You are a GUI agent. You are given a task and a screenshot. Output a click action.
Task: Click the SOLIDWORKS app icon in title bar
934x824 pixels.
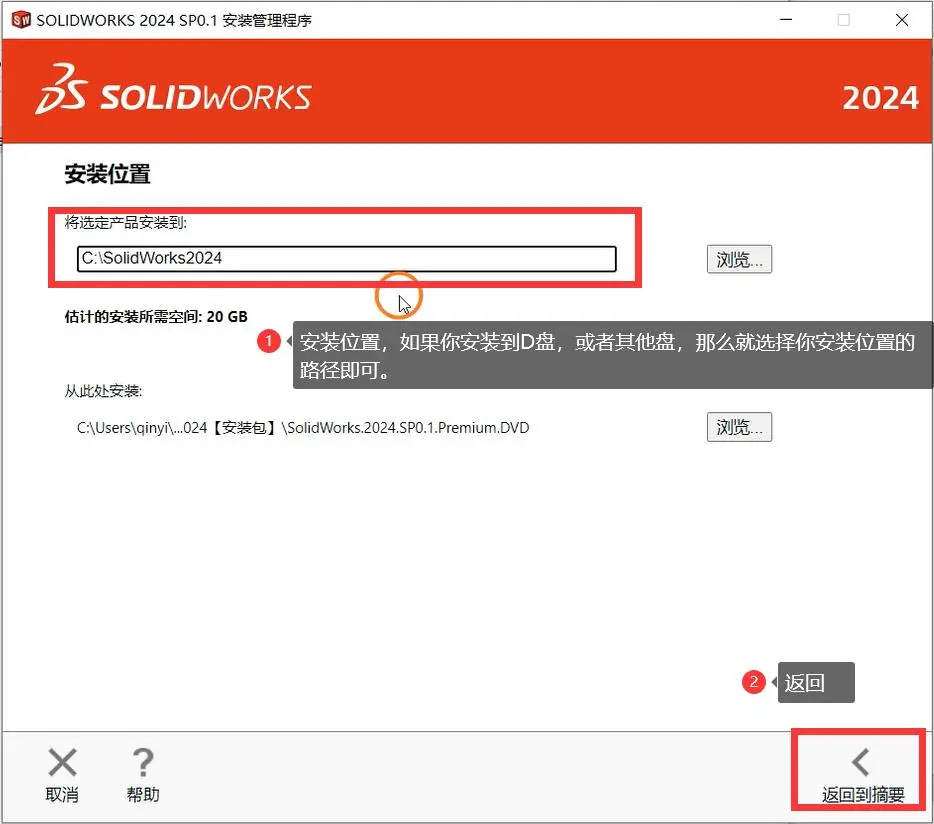pos(21,20)
